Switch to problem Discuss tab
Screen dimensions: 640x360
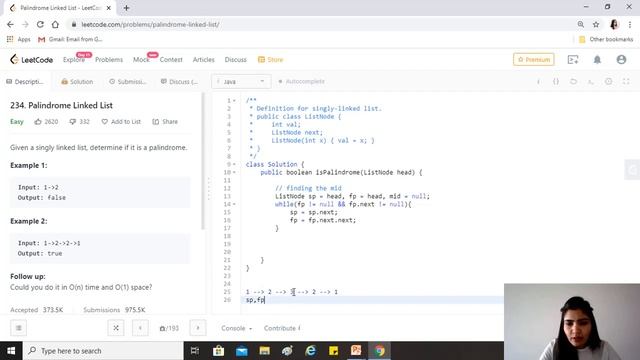click(x=179, y=82)
